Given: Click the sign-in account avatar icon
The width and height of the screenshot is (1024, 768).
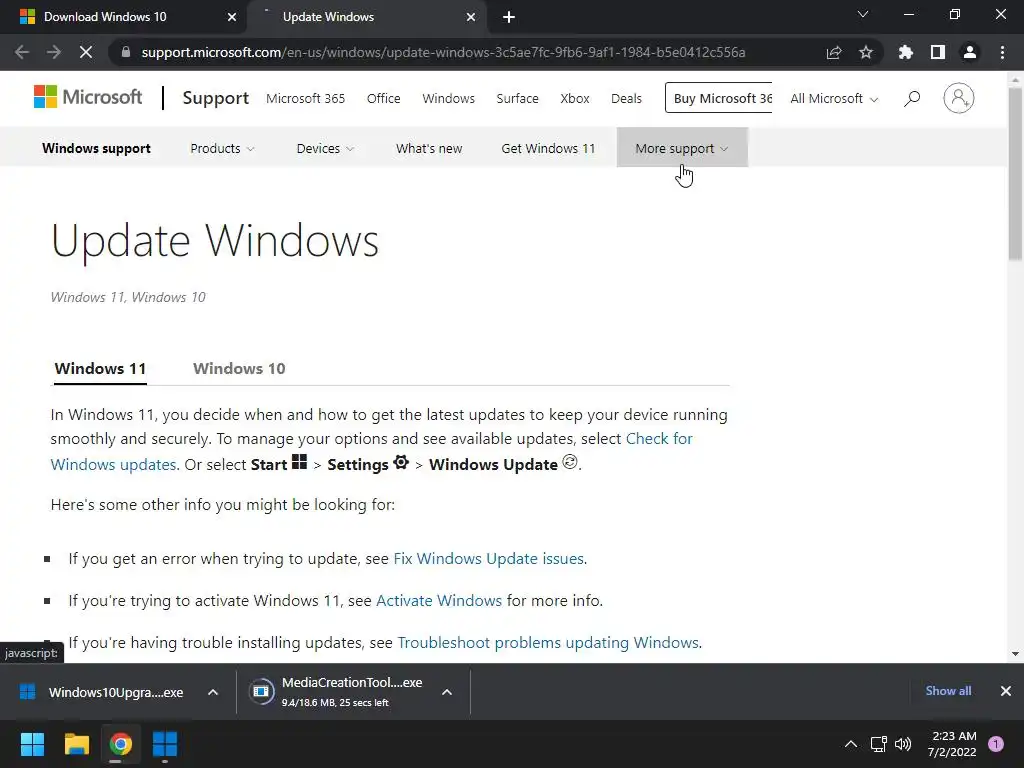Looking at the screenshot, I should (x=959, y=98).
